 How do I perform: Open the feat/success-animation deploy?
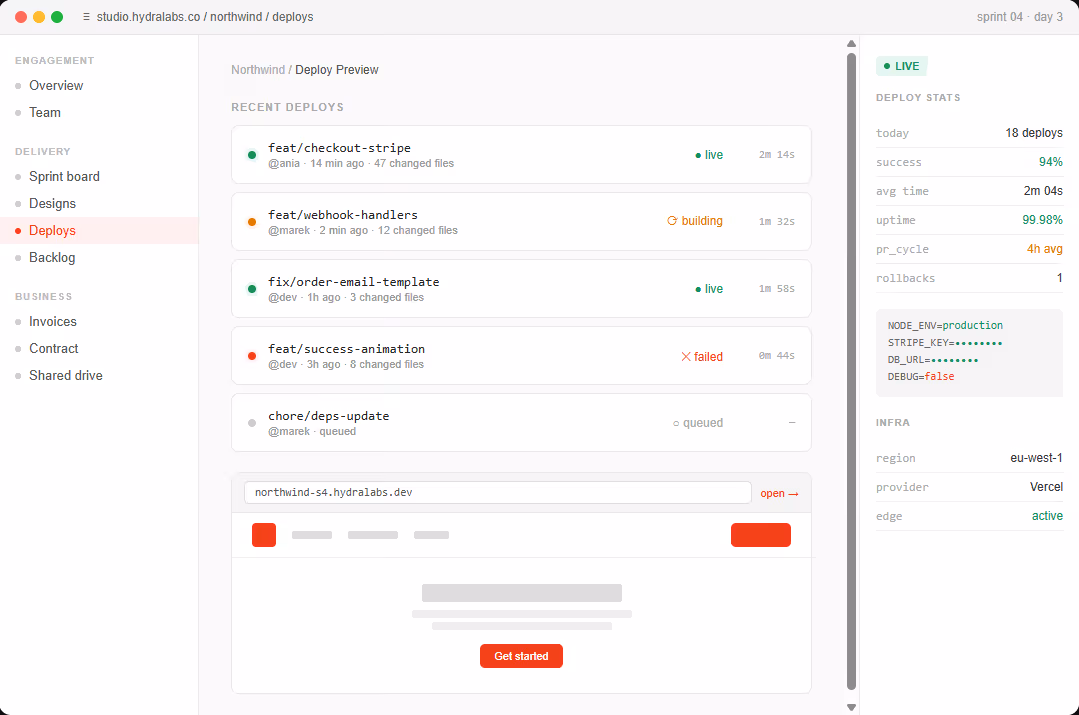coord(521,356)
